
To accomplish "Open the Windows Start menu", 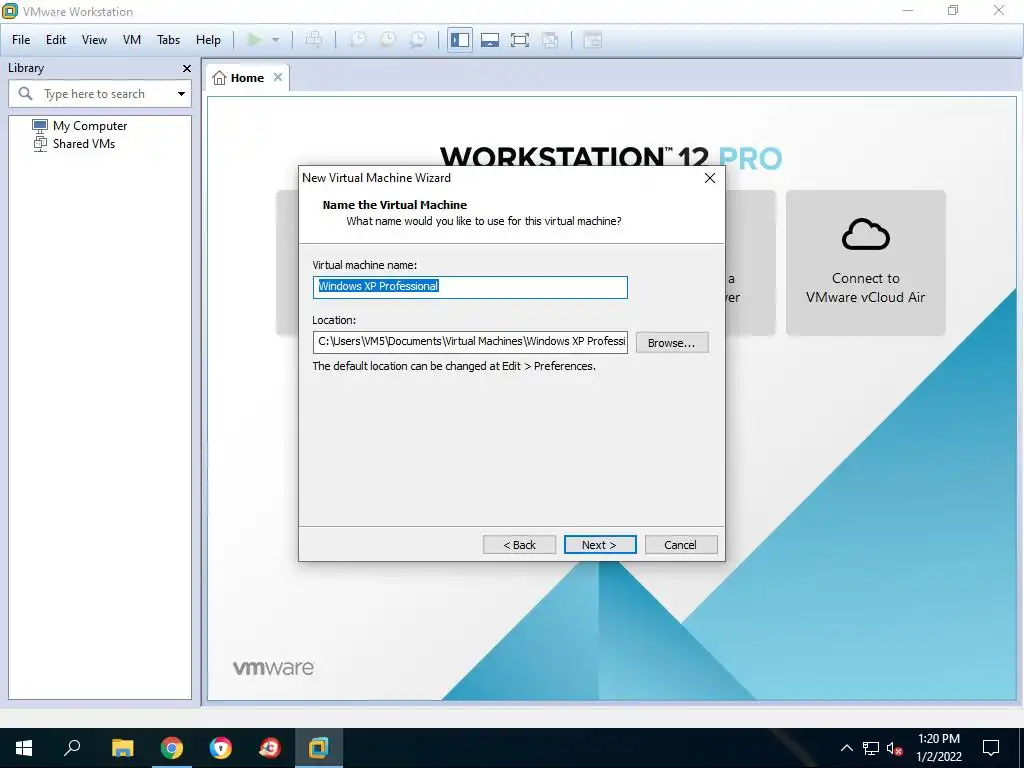I will pyautogui.click(x=24, y=748).
